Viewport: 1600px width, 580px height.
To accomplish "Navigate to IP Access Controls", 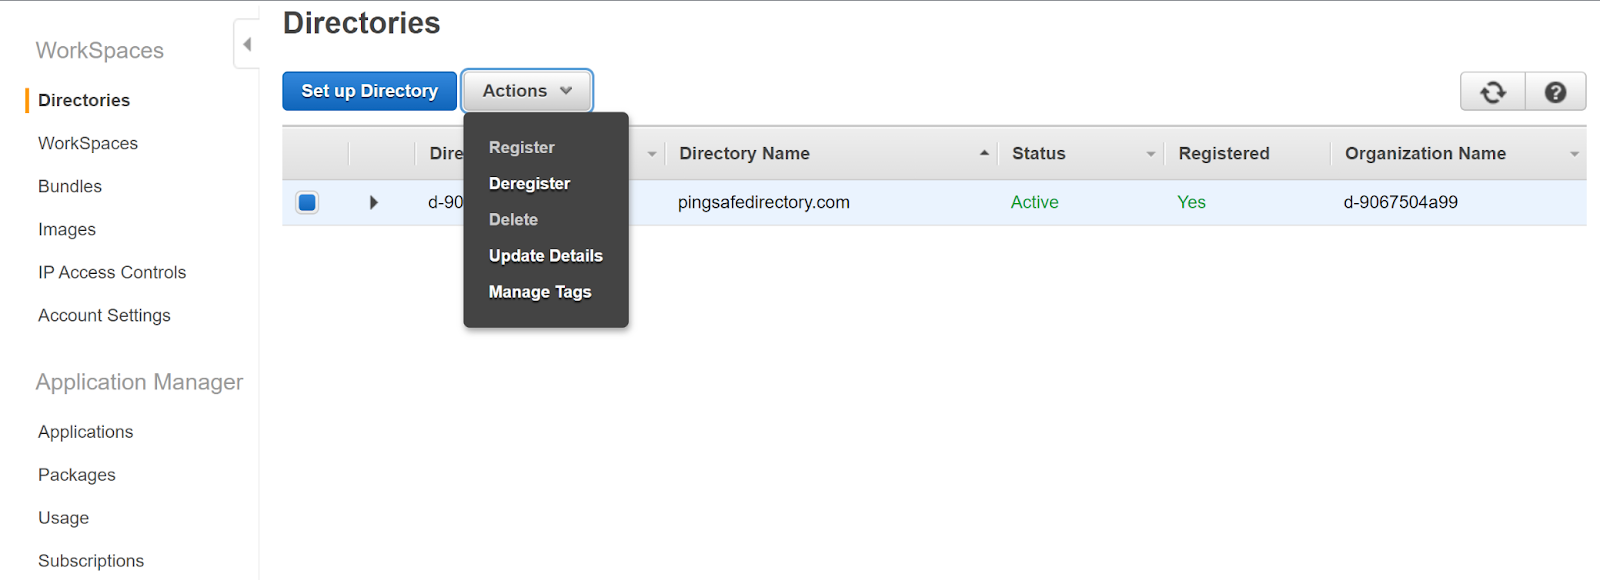I will click(112, 272).
